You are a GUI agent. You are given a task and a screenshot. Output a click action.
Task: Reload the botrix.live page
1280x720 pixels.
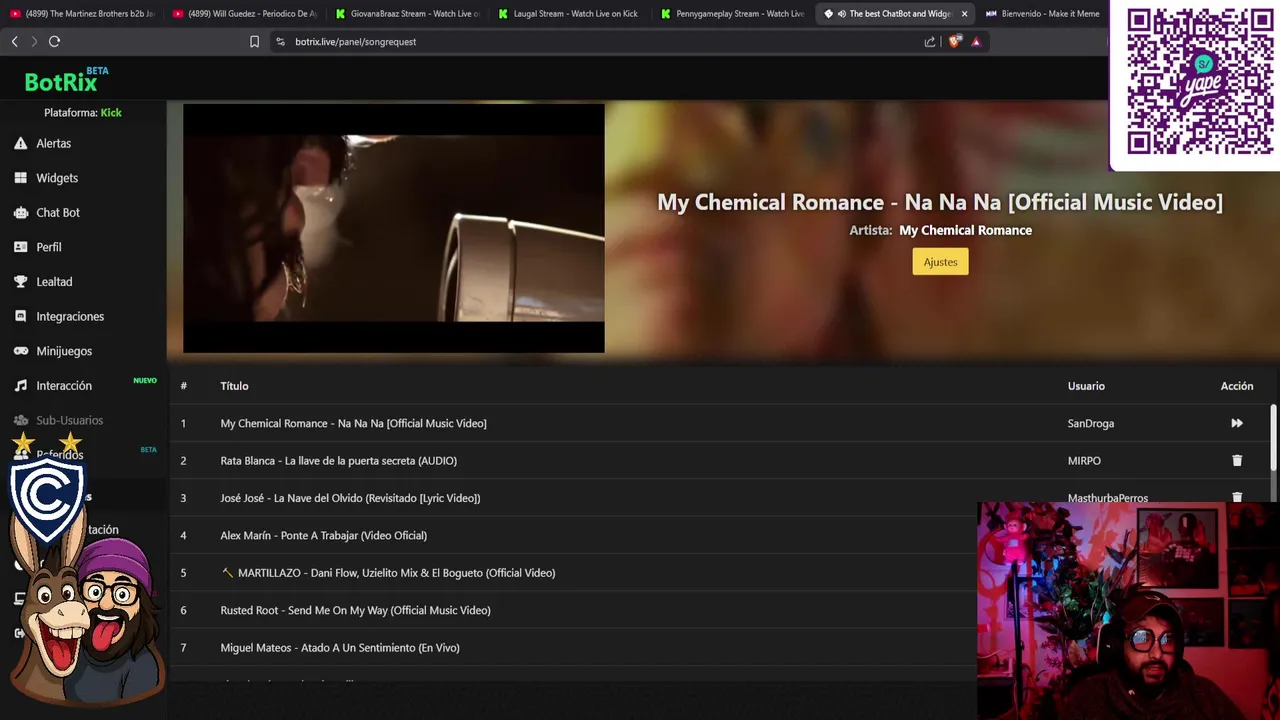tap(54, 41)
